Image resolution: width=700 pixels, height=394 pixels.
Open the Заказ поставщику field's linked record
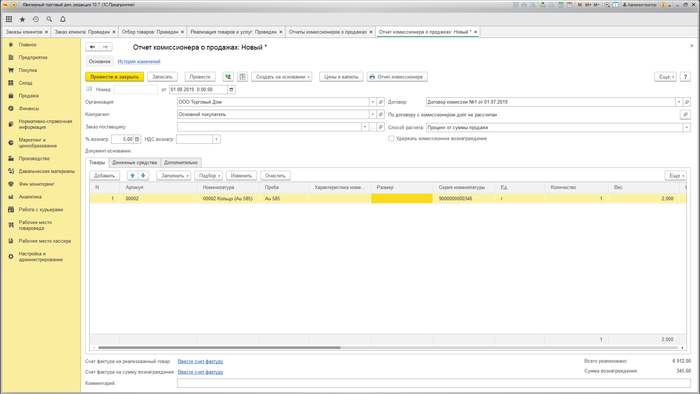[381, 127]
